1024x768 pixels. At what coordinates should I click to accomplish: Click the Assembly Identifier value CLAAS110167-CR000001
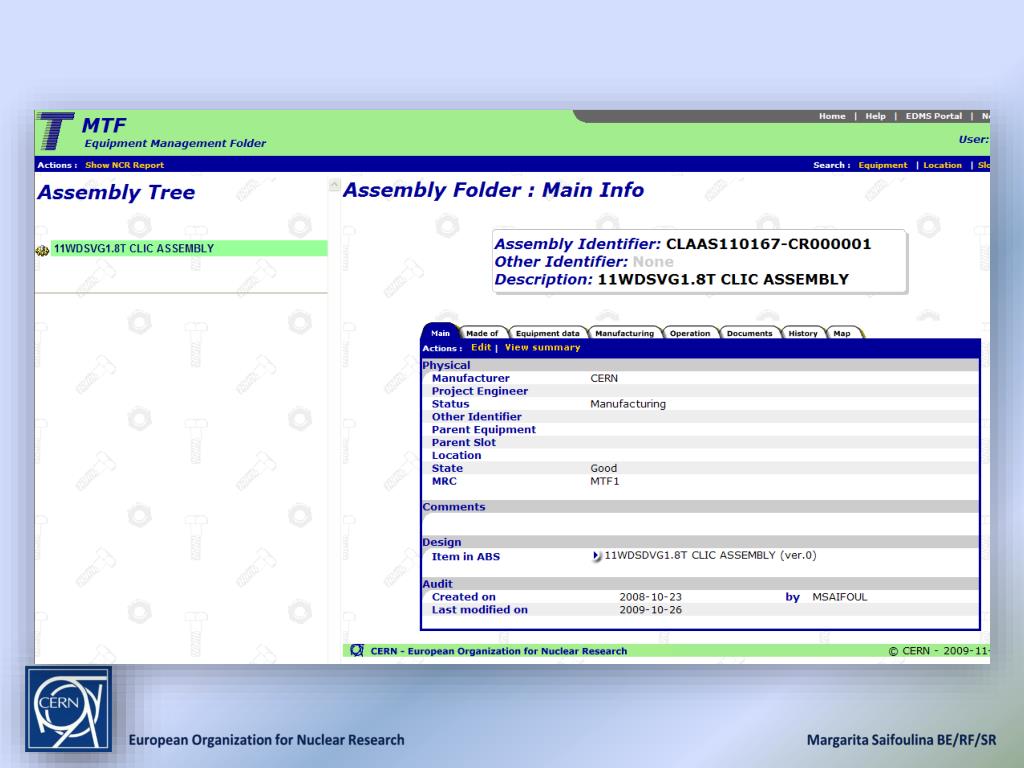point(768,244)
